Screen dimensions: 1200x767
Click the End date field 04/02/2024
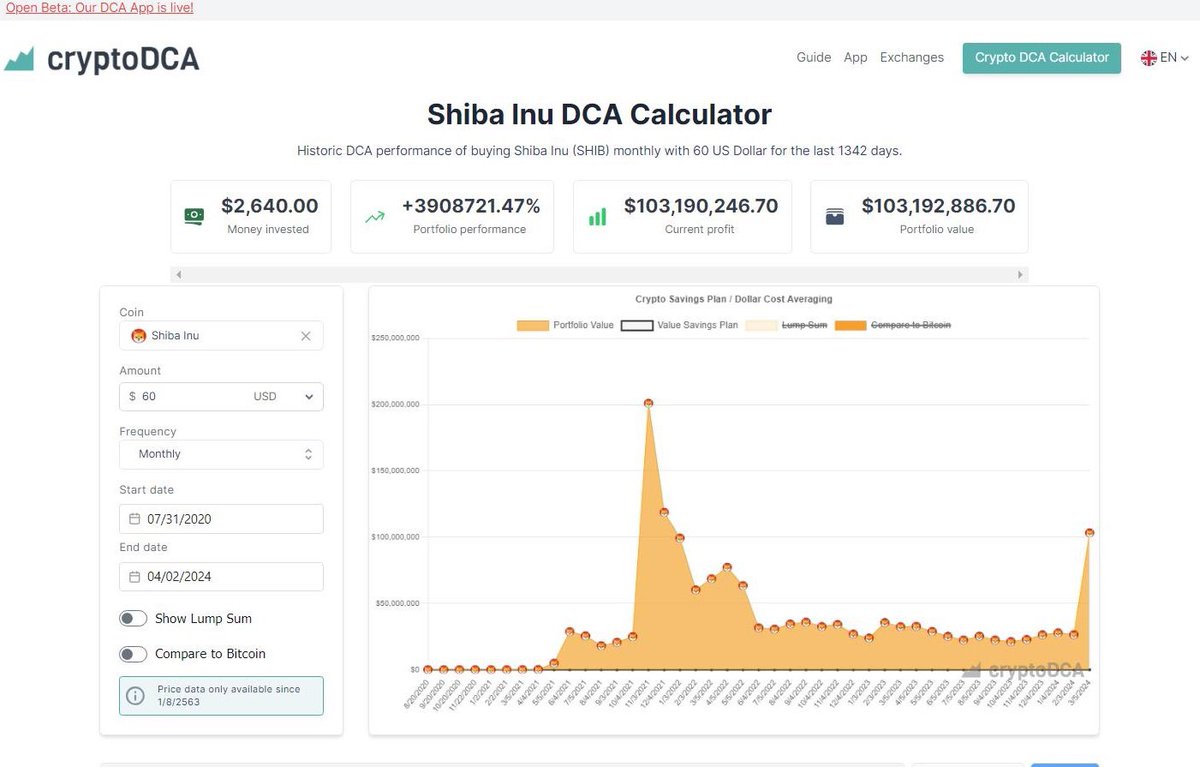pos(221,576)
